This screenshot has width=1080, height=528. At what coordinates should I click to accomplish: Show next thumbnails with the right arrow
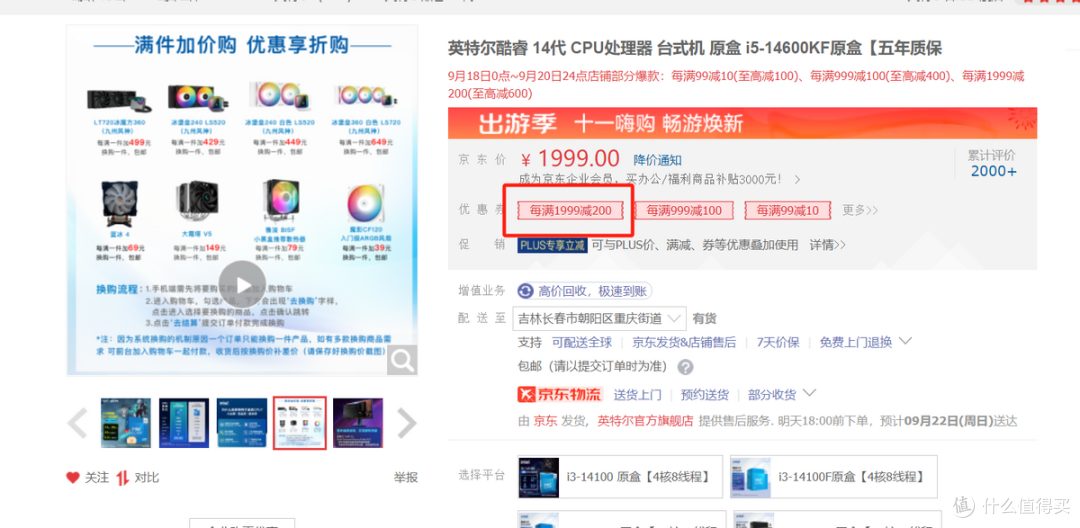406,423
